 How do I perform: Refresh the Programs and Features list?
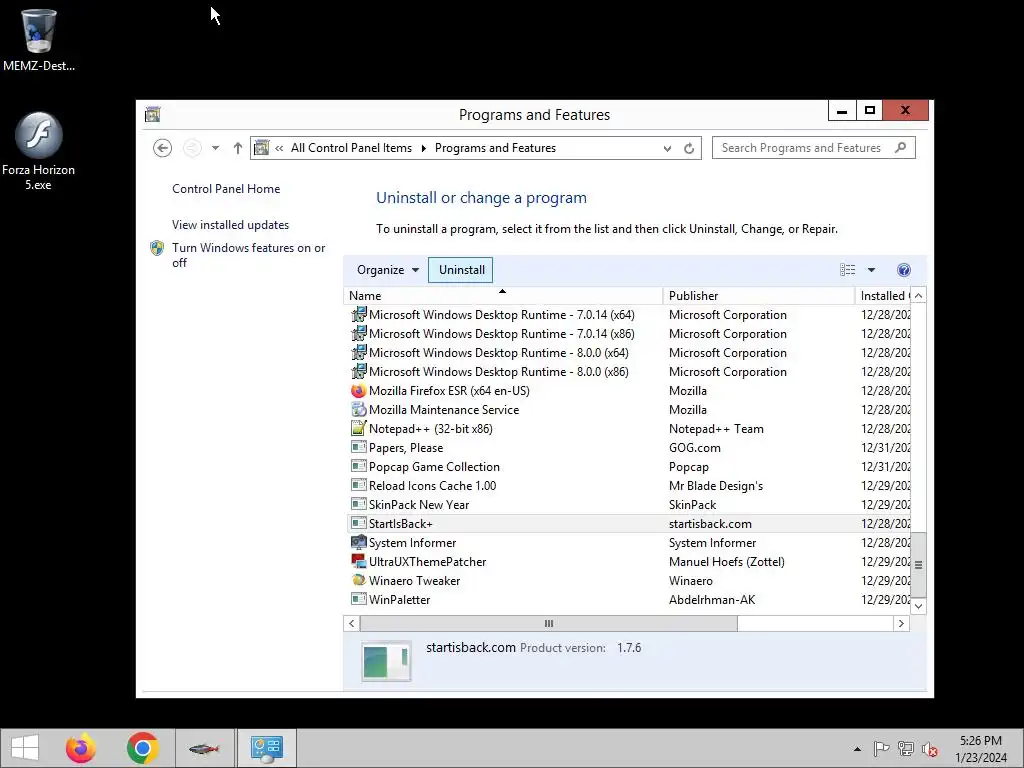click(689, 148)
